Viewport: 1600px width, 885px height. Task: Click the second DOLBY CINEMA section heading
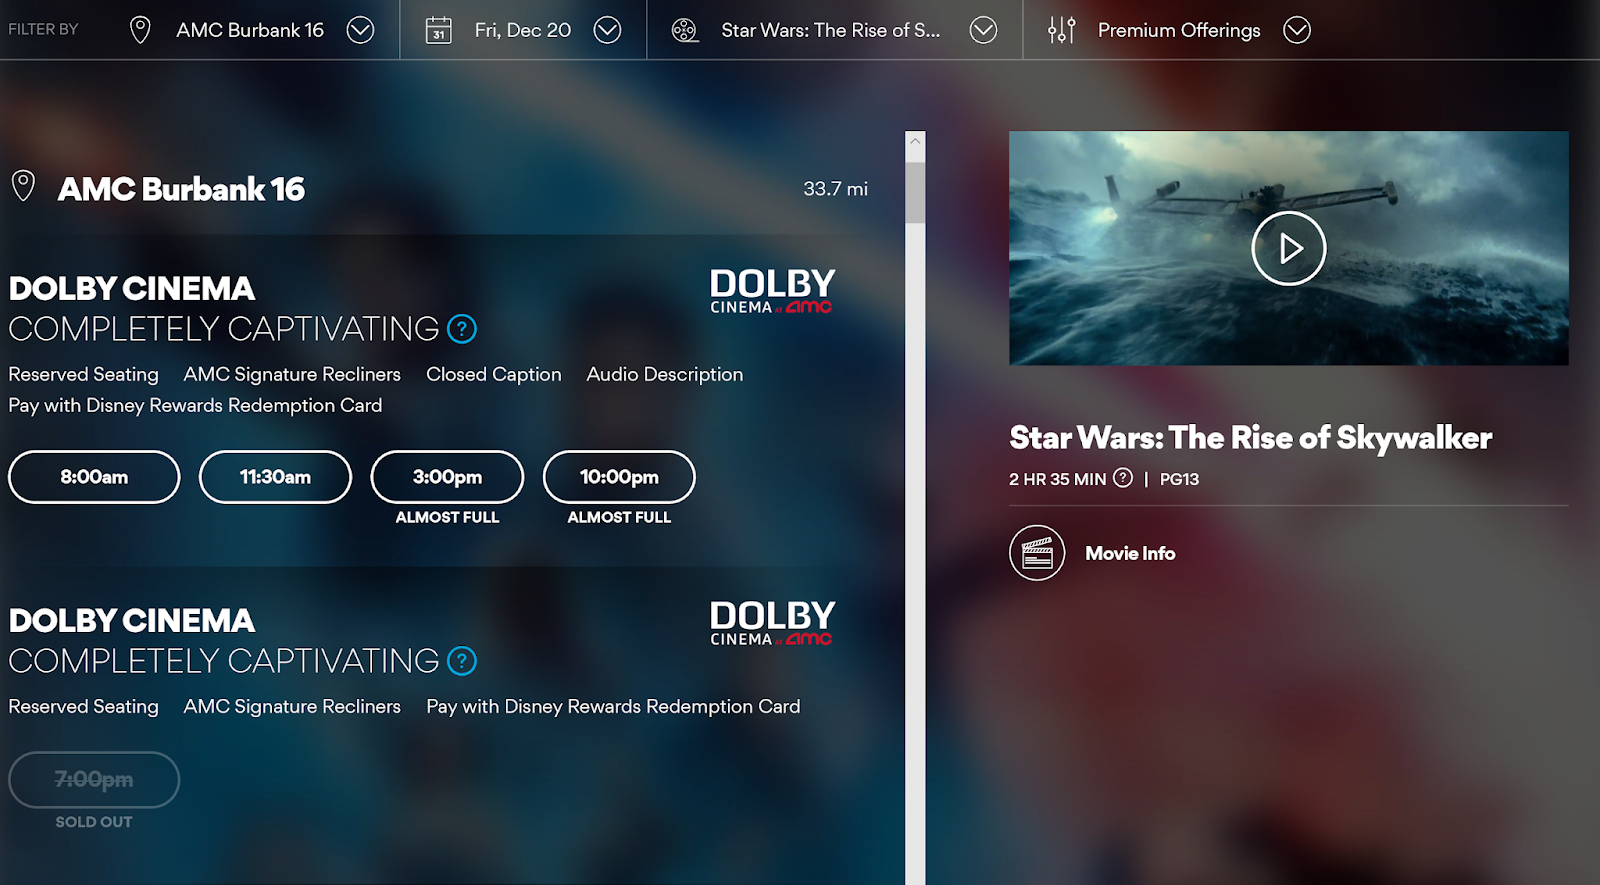click(132, 620)
